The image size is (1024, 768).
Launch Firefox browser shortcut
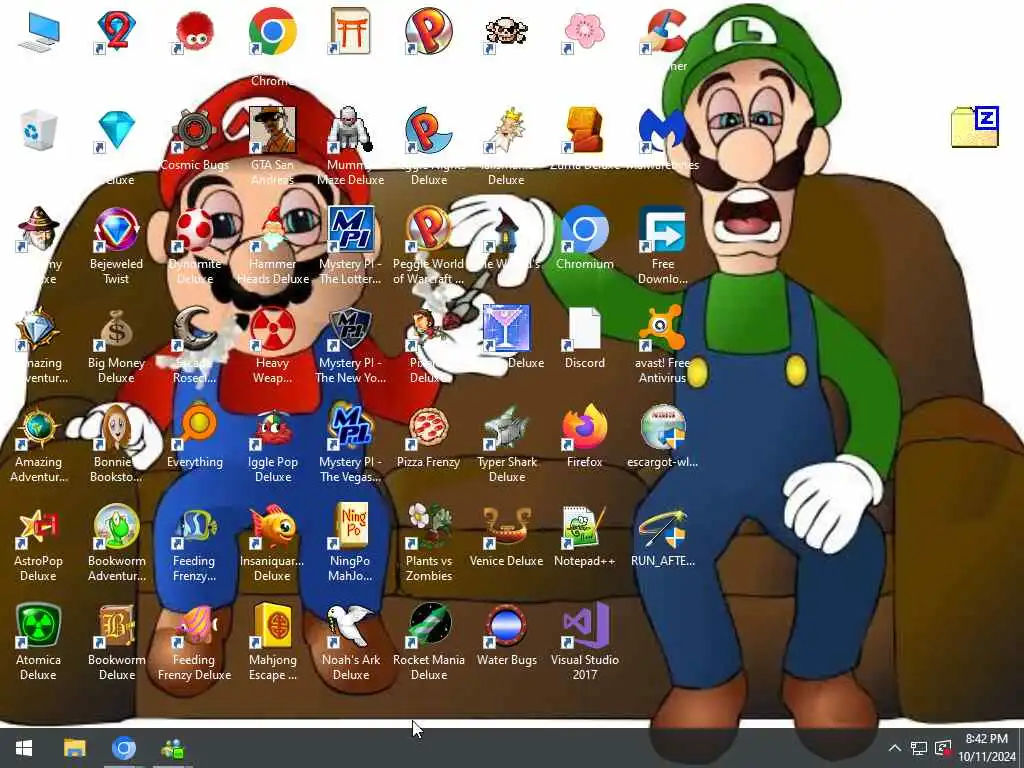click(584, 428)
